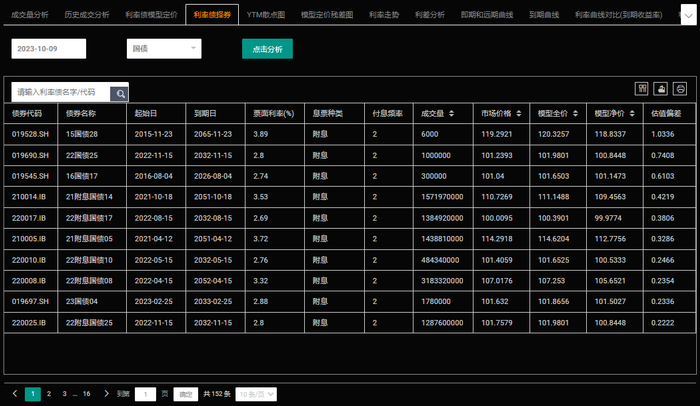Open the 利率曲线对比(到期收益率) tab
The height and width of the screenshot is (406, 700).
618,15
